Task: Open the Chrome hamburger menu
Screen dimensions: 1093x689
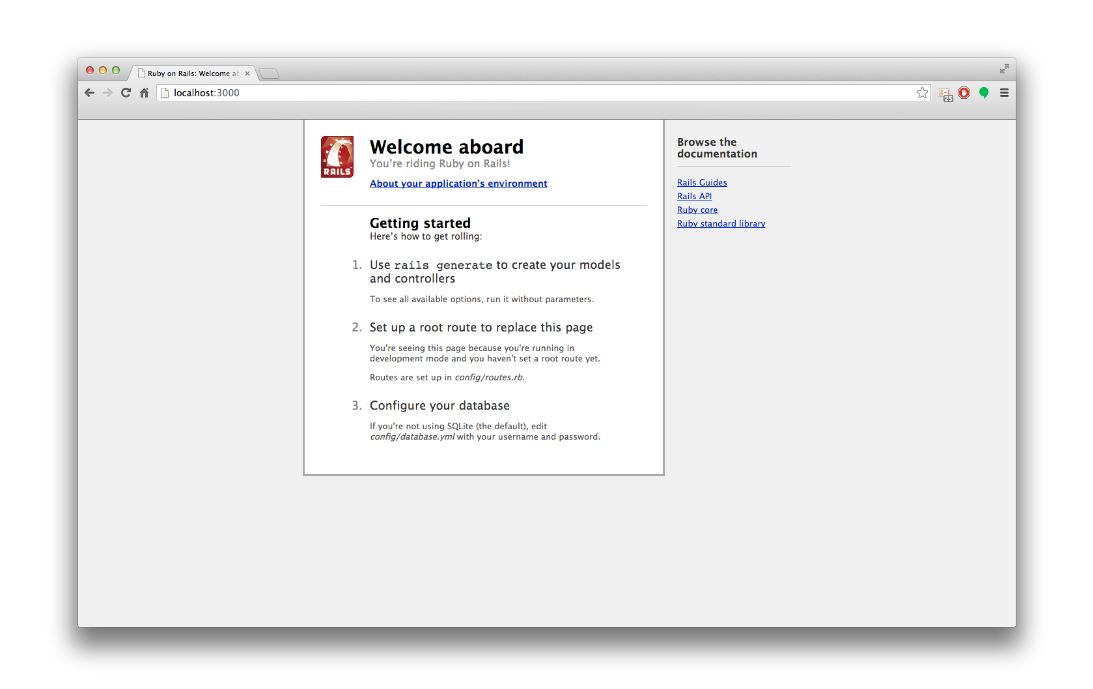Action: click(x=1004, y=93)
